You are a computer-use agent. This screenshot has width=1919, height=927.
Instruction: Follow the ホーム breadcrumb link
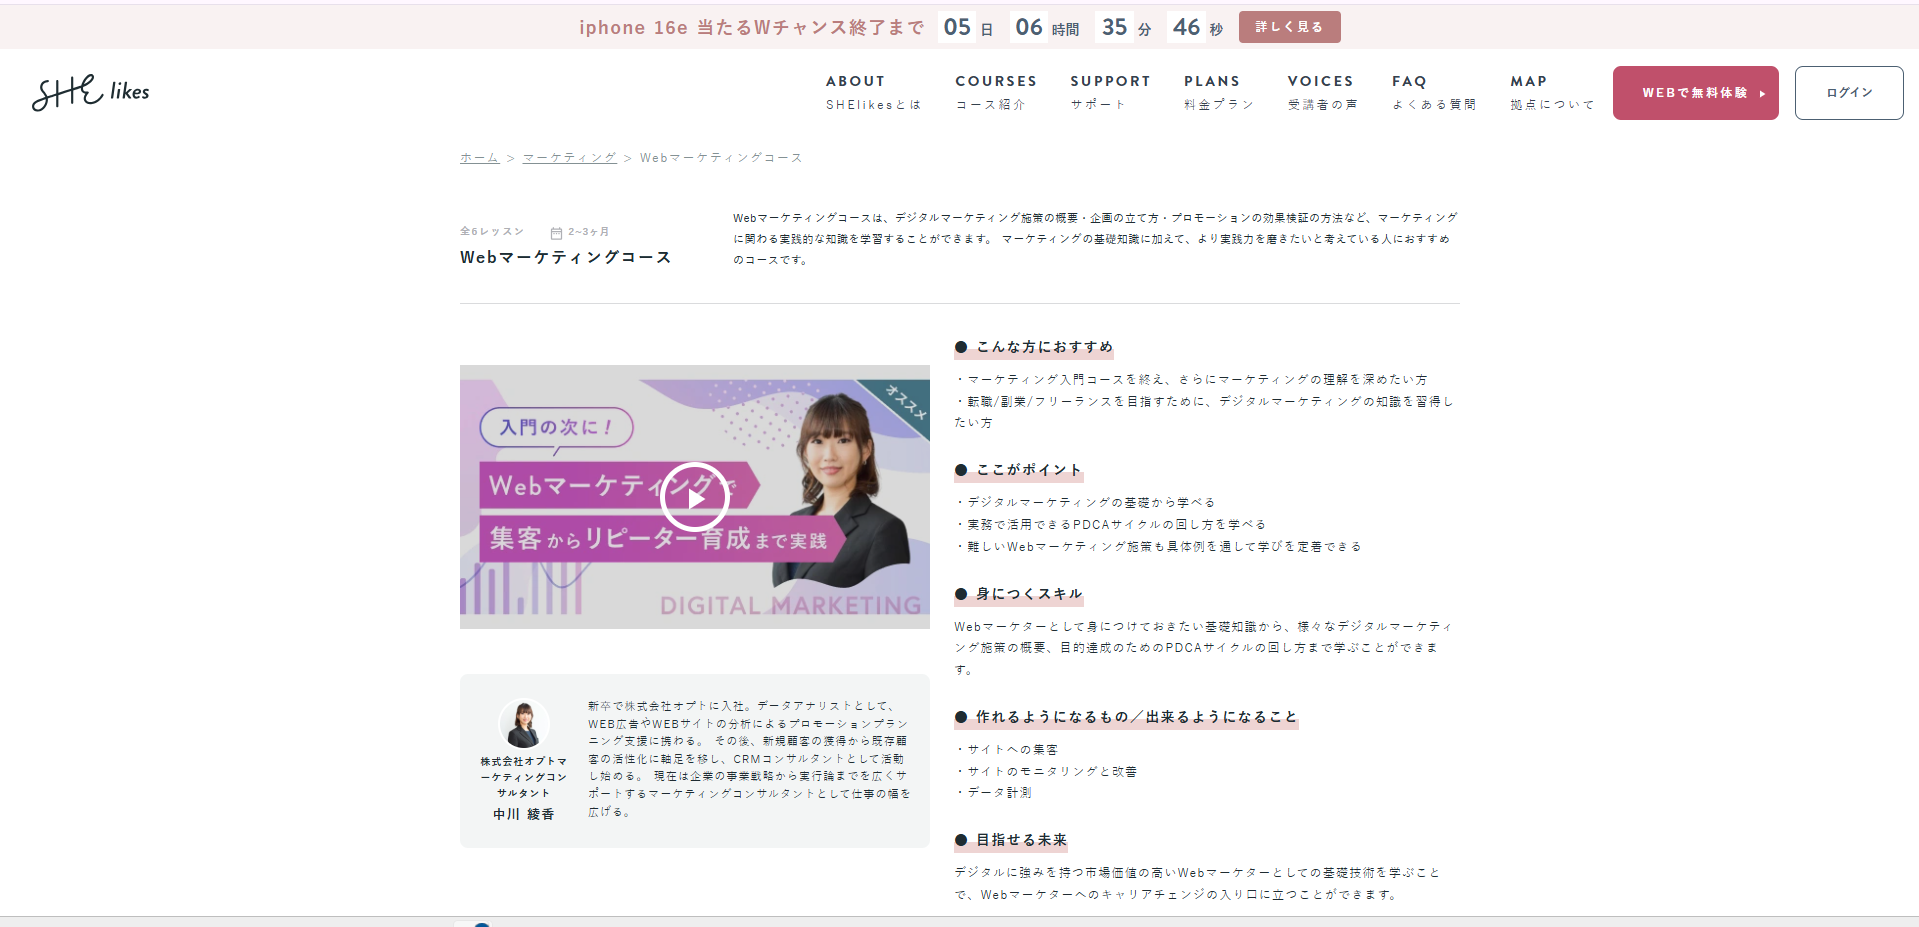(x=479, y=158)
